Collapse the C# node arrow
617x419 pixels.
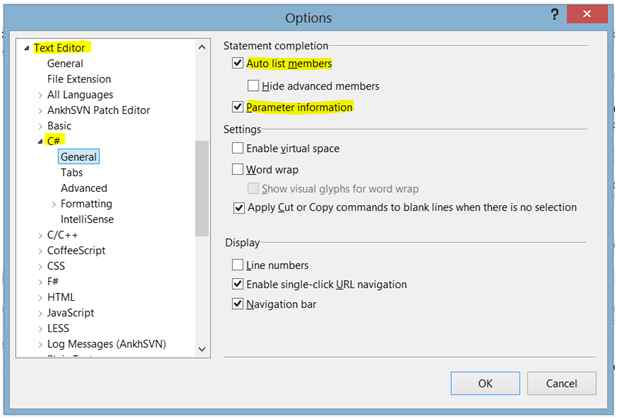[x=40, y=142]
